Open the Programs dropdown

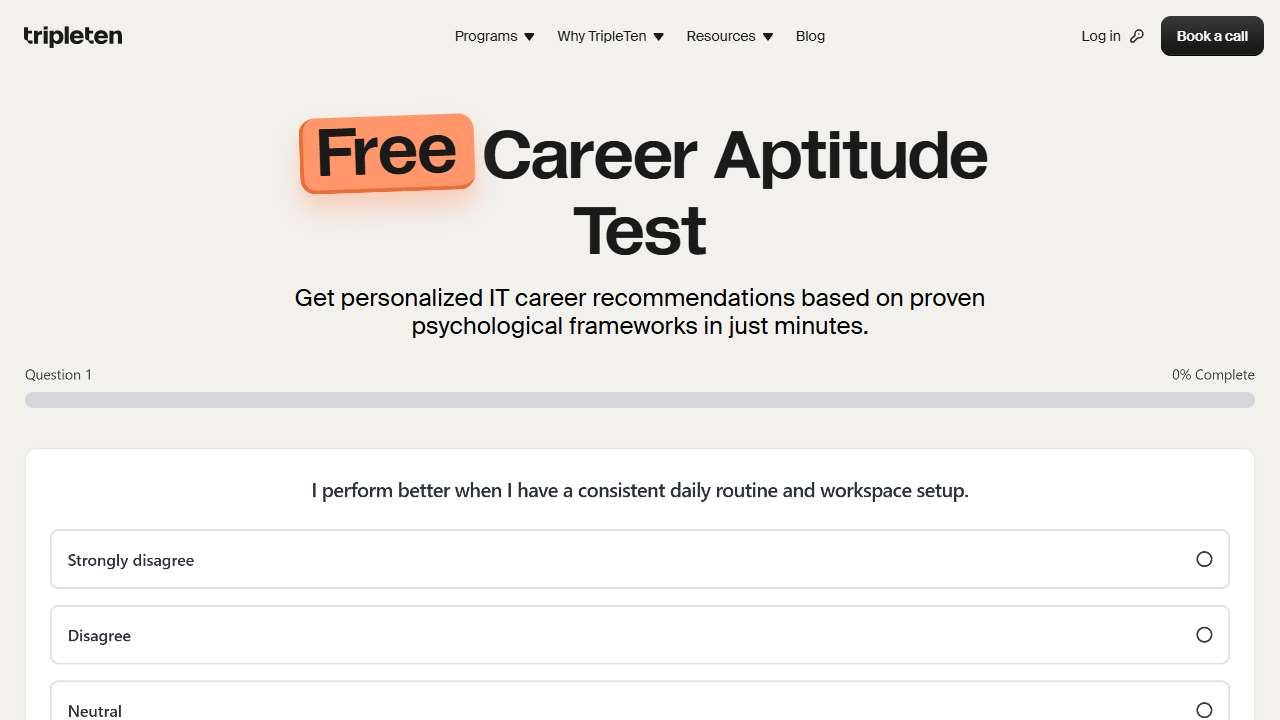pos(487,36)
